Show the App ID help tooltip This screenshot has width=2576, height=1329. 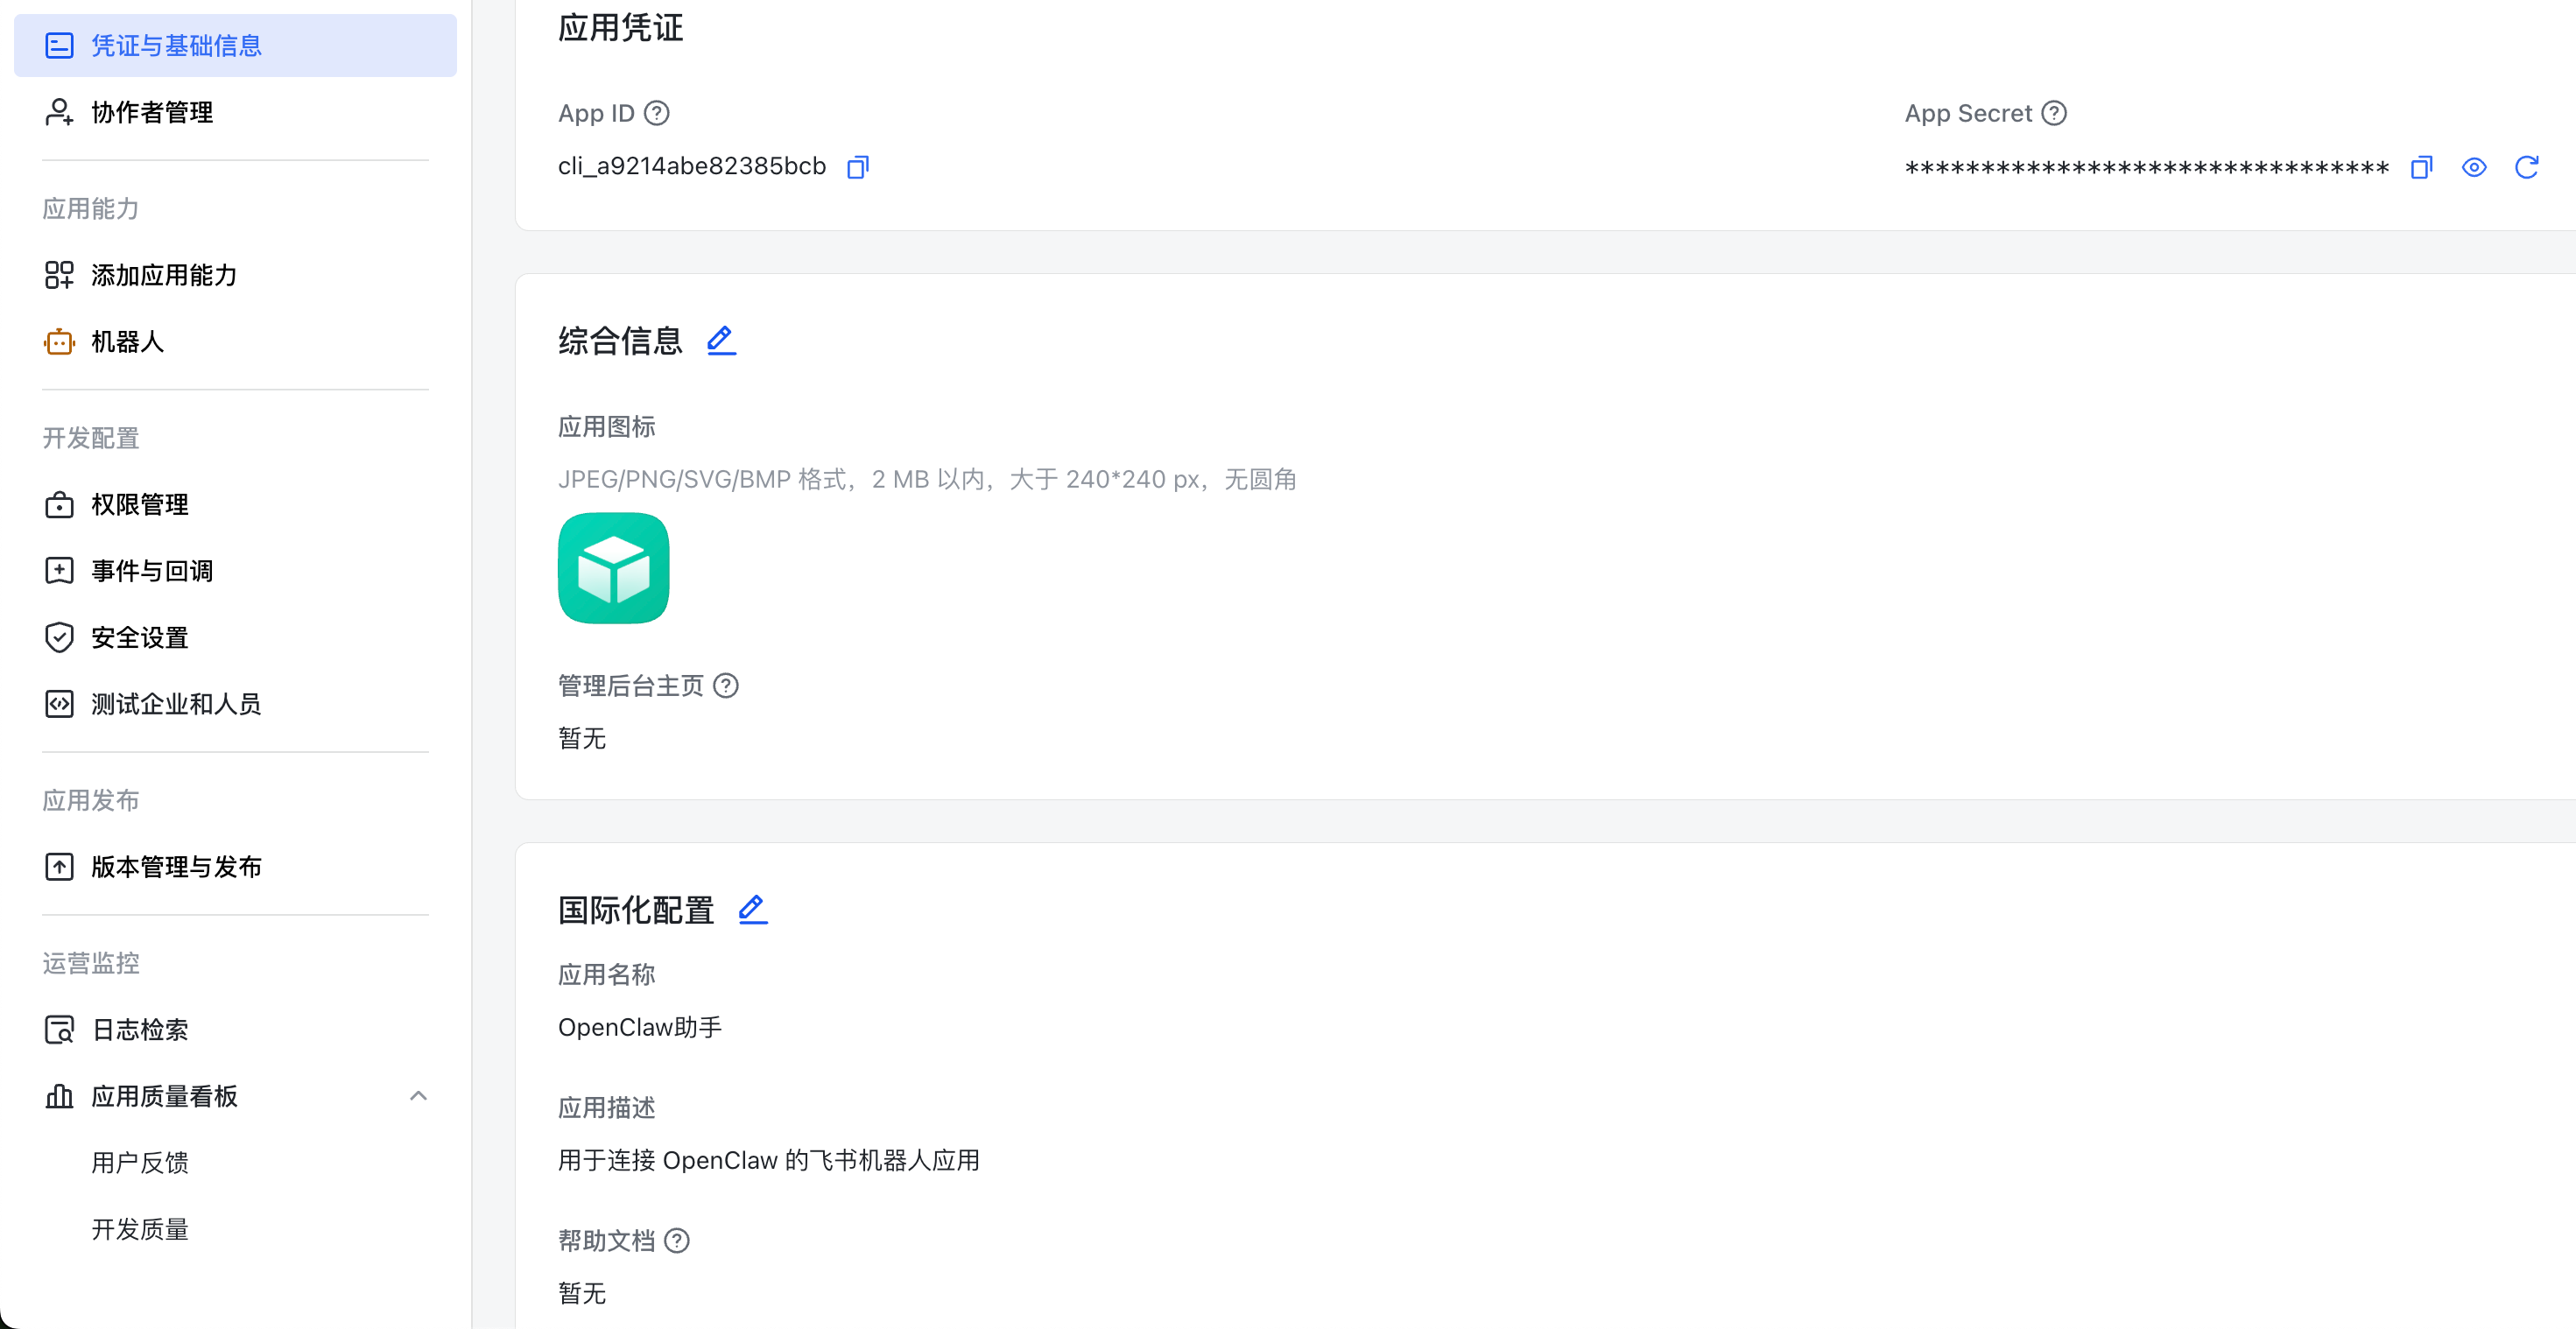pos(656,113)
